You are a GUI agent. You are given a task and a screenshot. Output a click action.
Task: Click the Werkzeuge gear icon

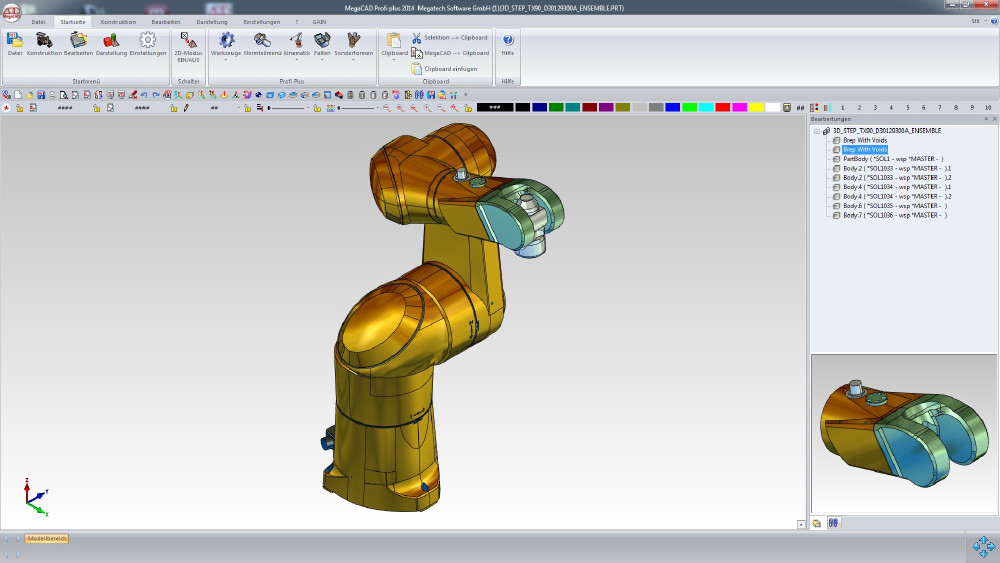point(226,40)
